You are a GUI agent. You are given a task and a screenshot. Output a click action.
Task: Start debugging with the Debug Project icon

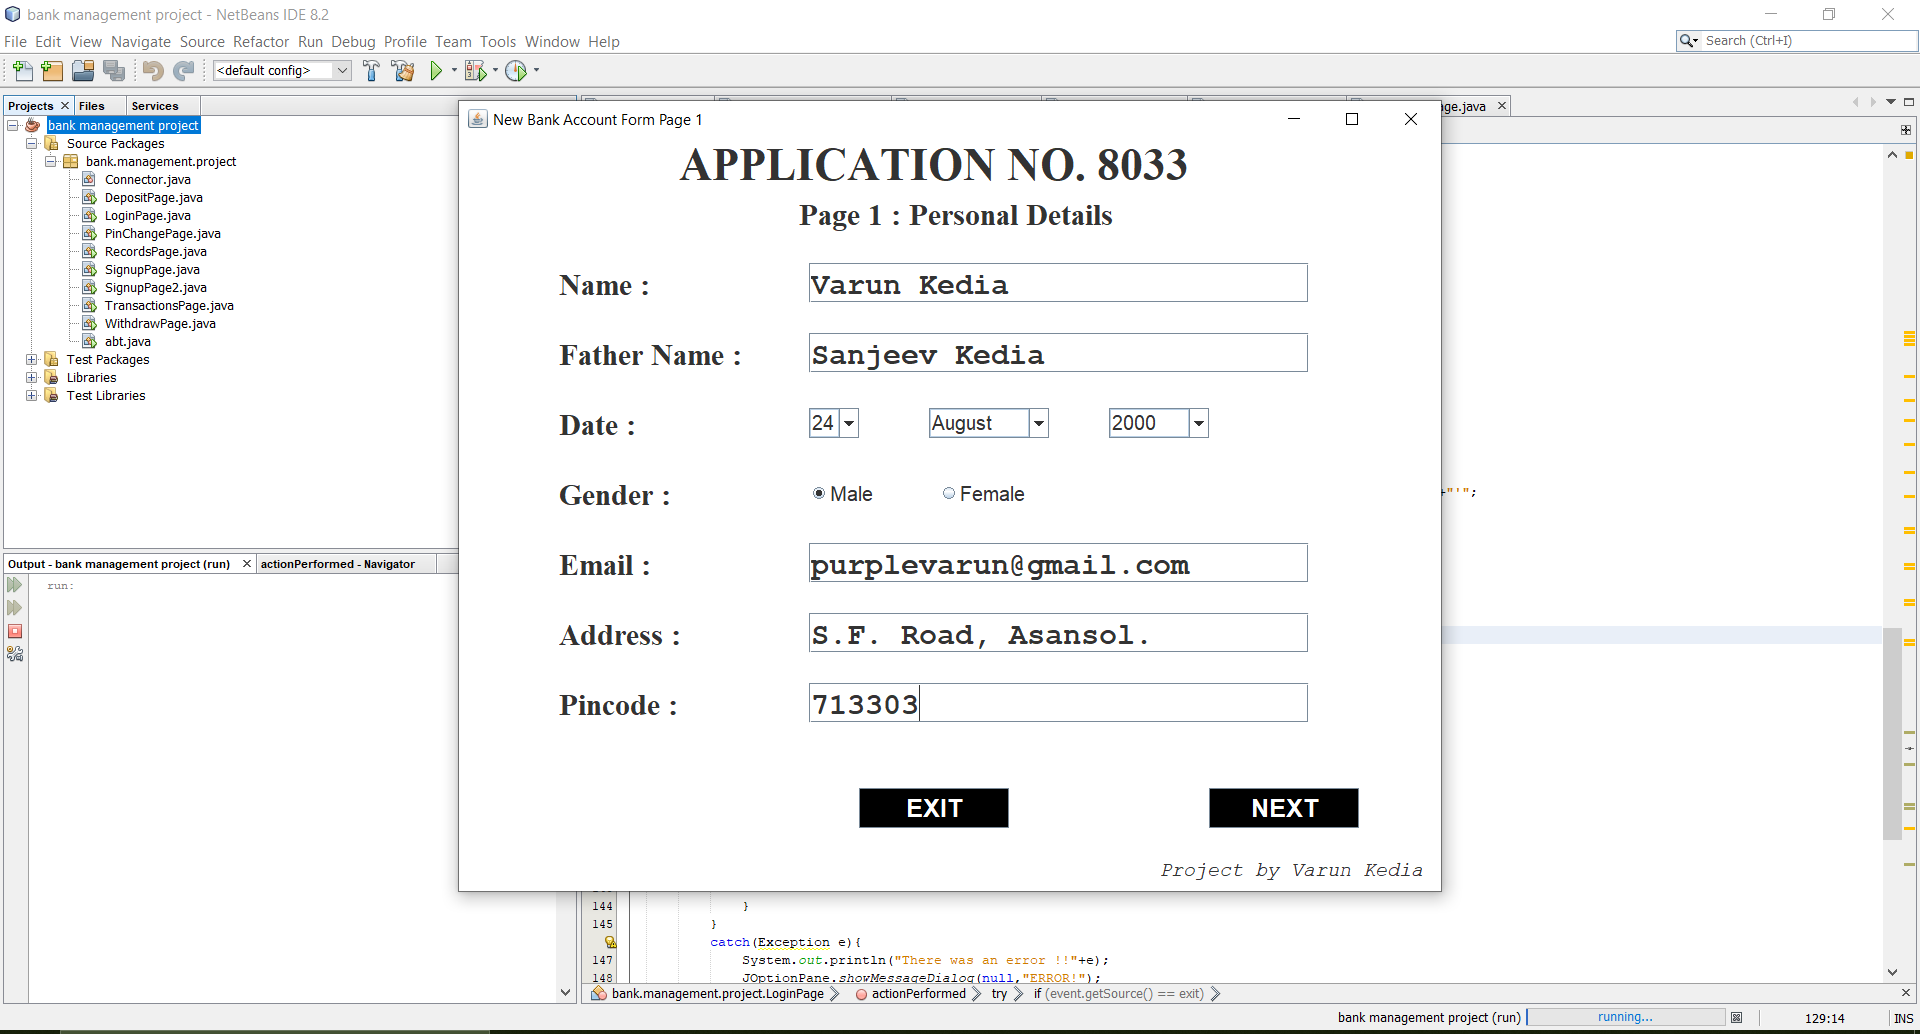click(476, 70)
